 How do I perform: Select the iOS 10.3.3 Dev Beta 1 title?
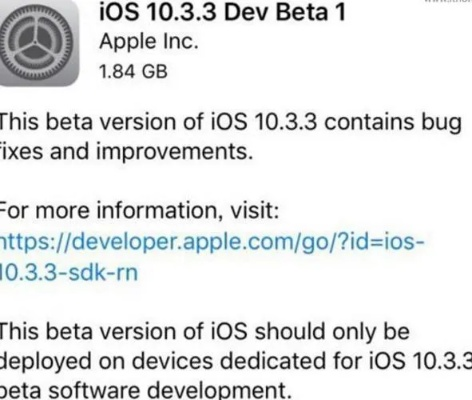[222, 12]
